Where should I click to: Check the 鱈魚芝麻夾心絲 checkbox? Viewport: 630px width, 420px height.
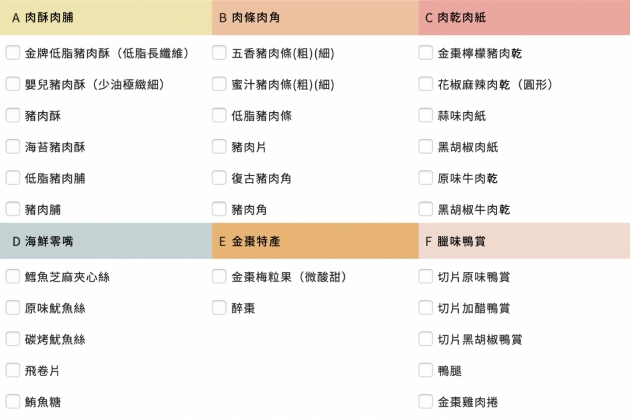coord(13,276)
